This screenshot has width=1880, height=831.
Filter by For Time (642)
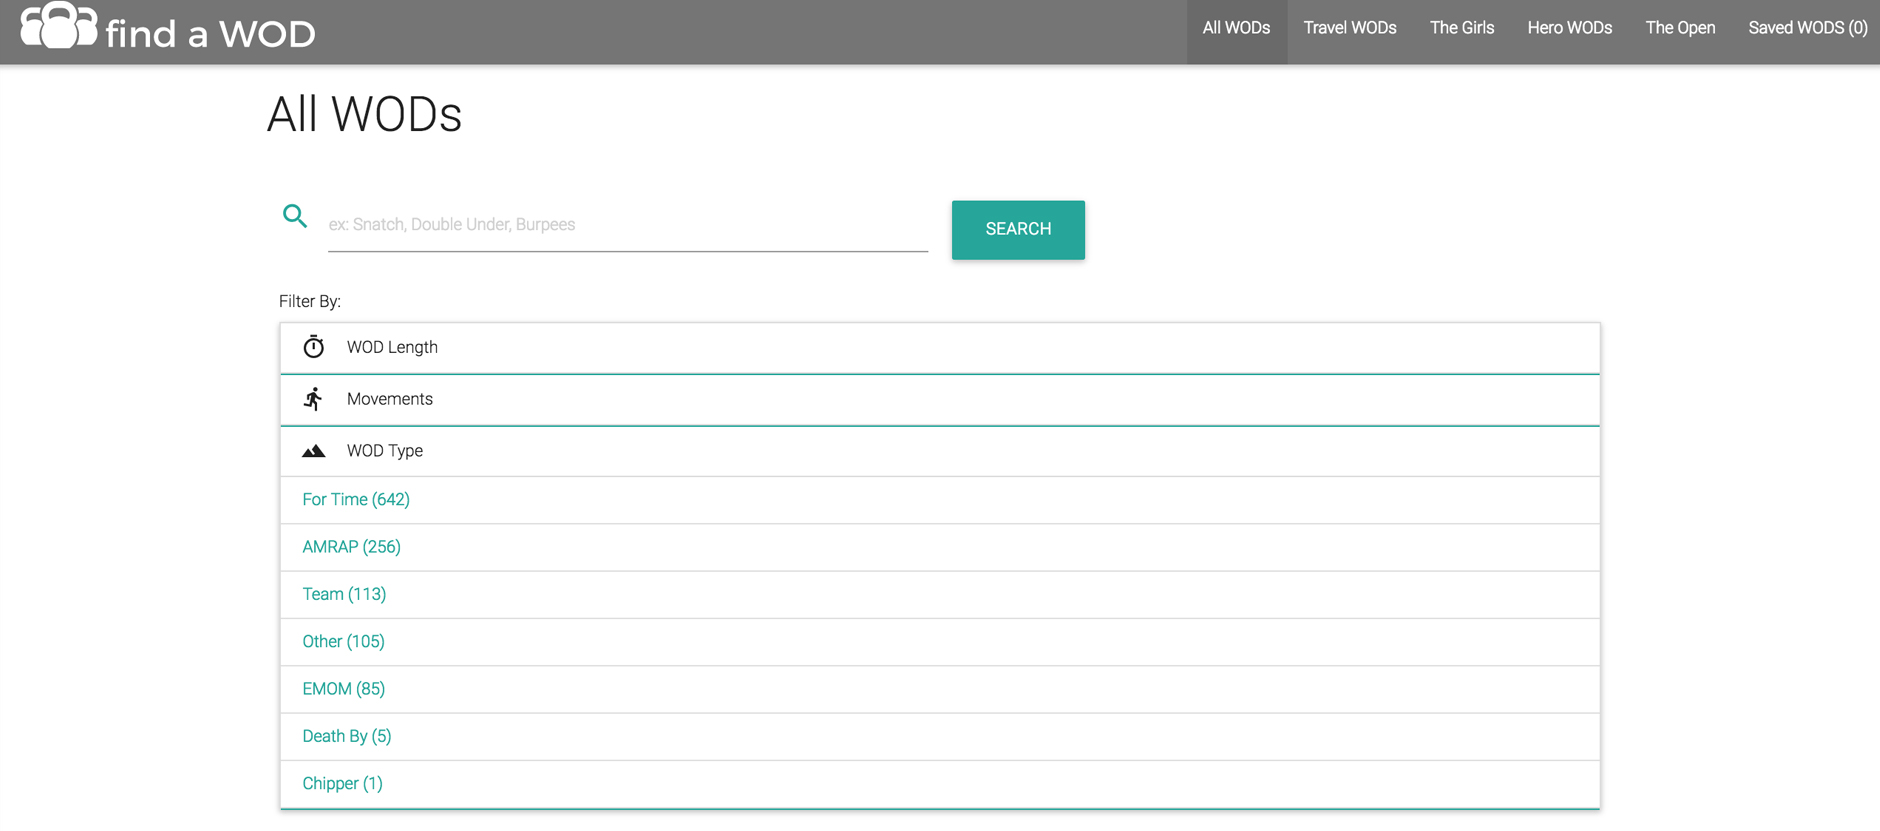pos(356,500)
